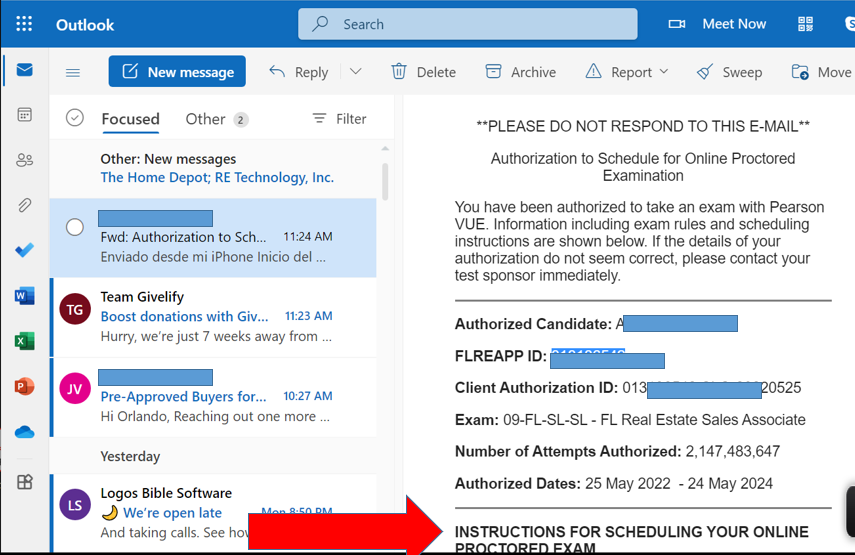
Task: Open More apps grid icon
Action: coord(25,482)
